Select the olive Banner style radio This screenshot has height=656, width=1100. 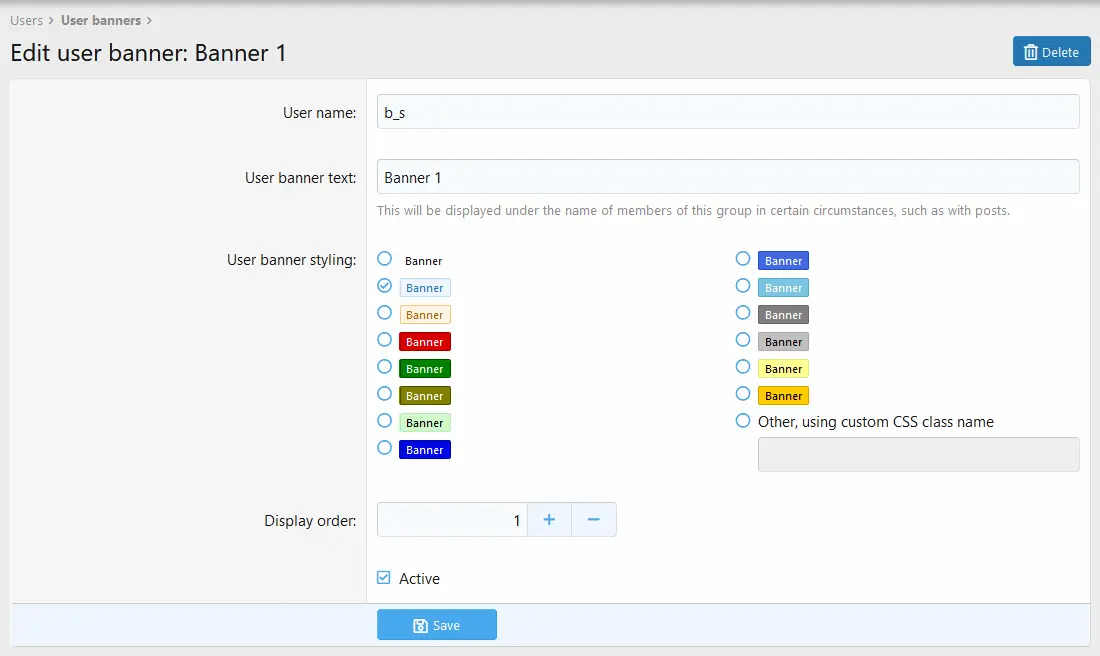(384, 394)
